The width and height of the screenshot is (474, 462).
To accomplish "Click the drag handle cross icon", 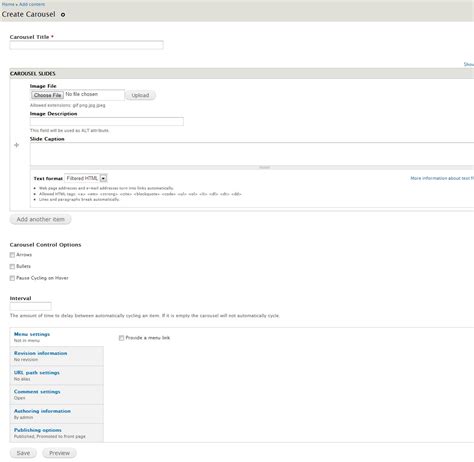I will pos(17,145).
